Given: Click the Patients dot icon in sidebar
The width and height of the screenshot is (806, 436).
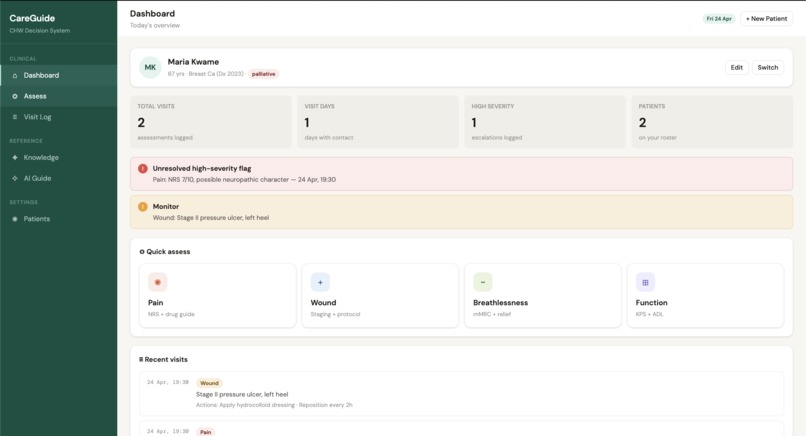Looking at the screenshot, I should point(14,219).
